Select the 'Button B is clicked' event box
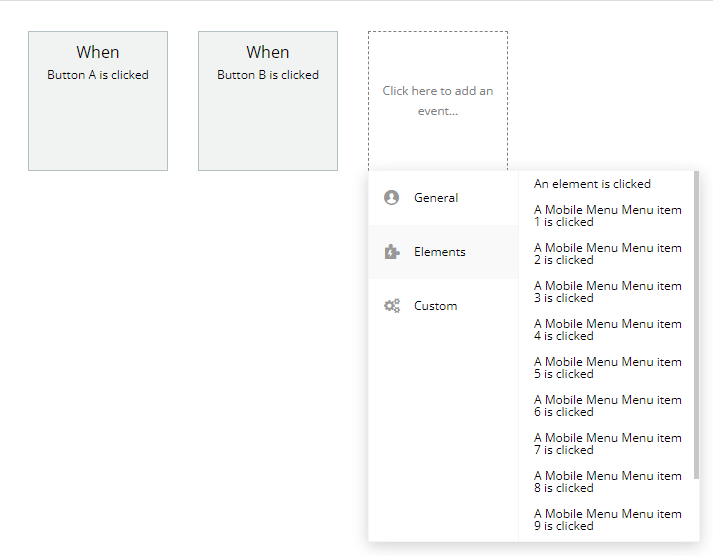The height and width of the screenshot is (556, 713). pos(268,101)
